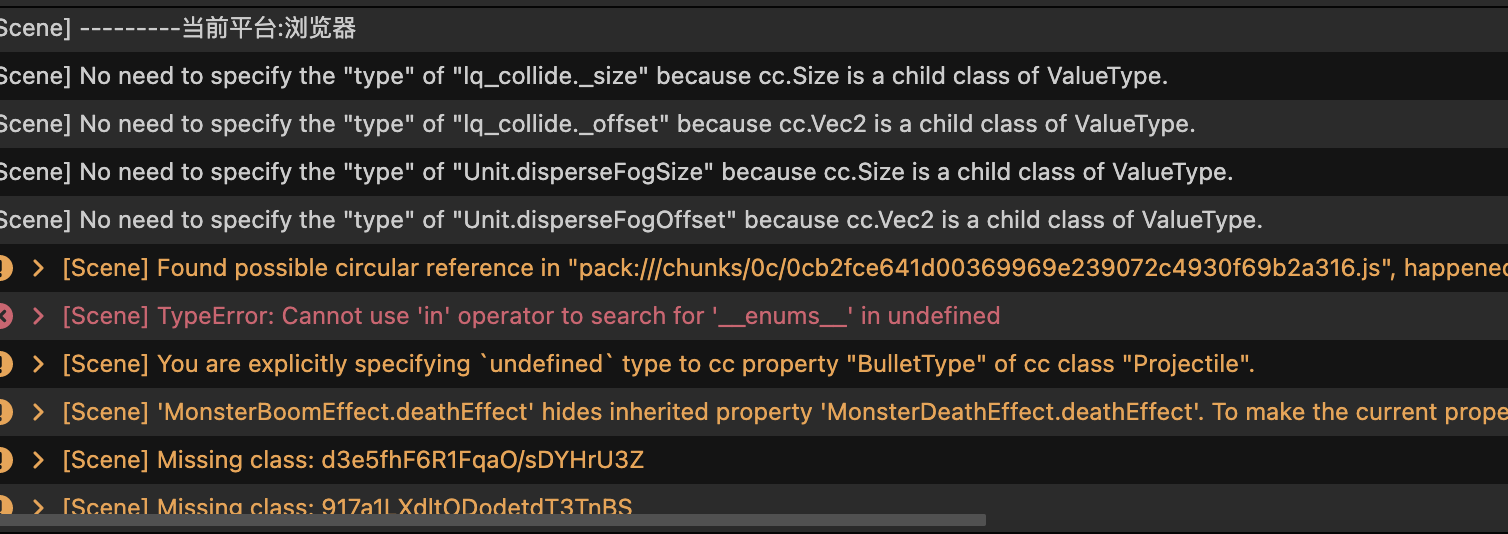
Task: Expand the circular reference warning entry
Action: [x=39, y=268]
